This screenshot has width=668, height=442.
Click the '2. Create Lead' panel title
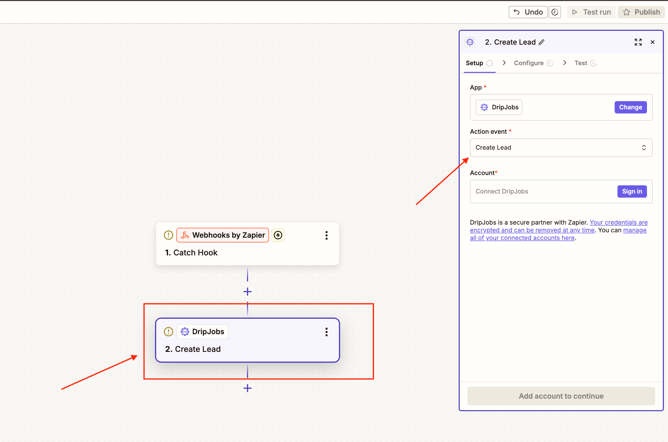point(510,42)
